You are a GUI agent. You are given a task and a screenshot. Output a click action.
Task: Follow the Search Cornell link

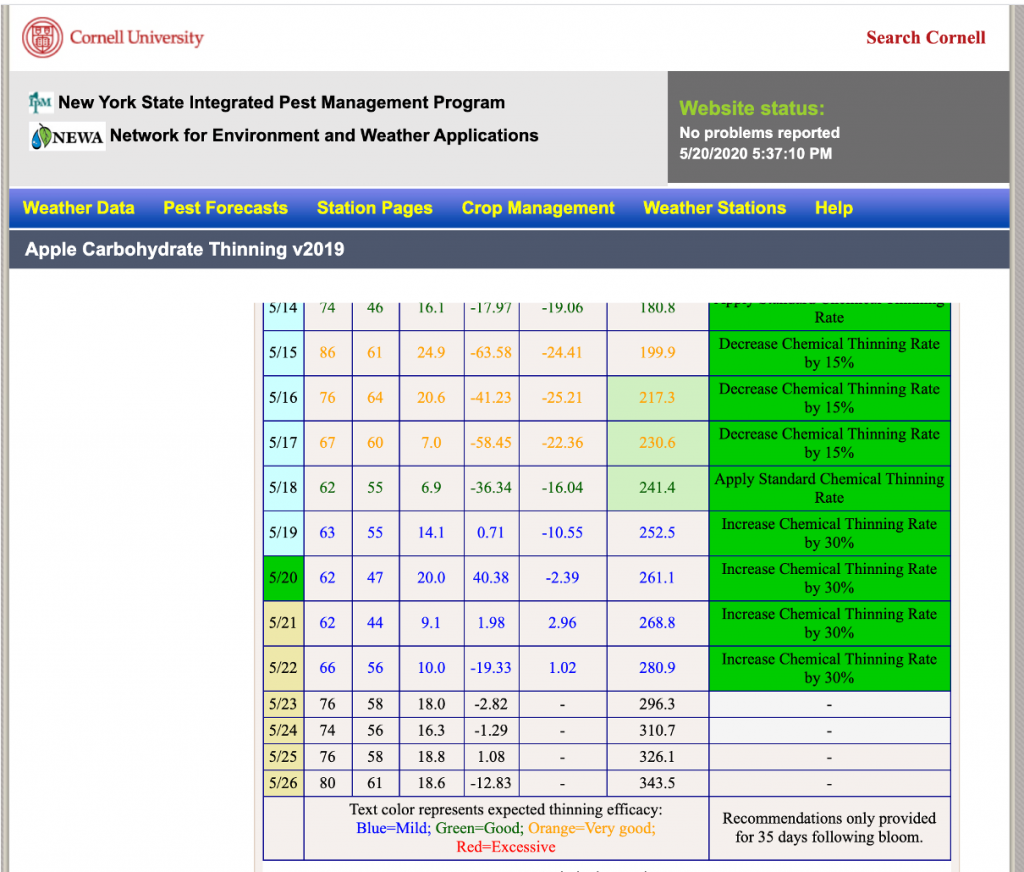coord(925,38)
